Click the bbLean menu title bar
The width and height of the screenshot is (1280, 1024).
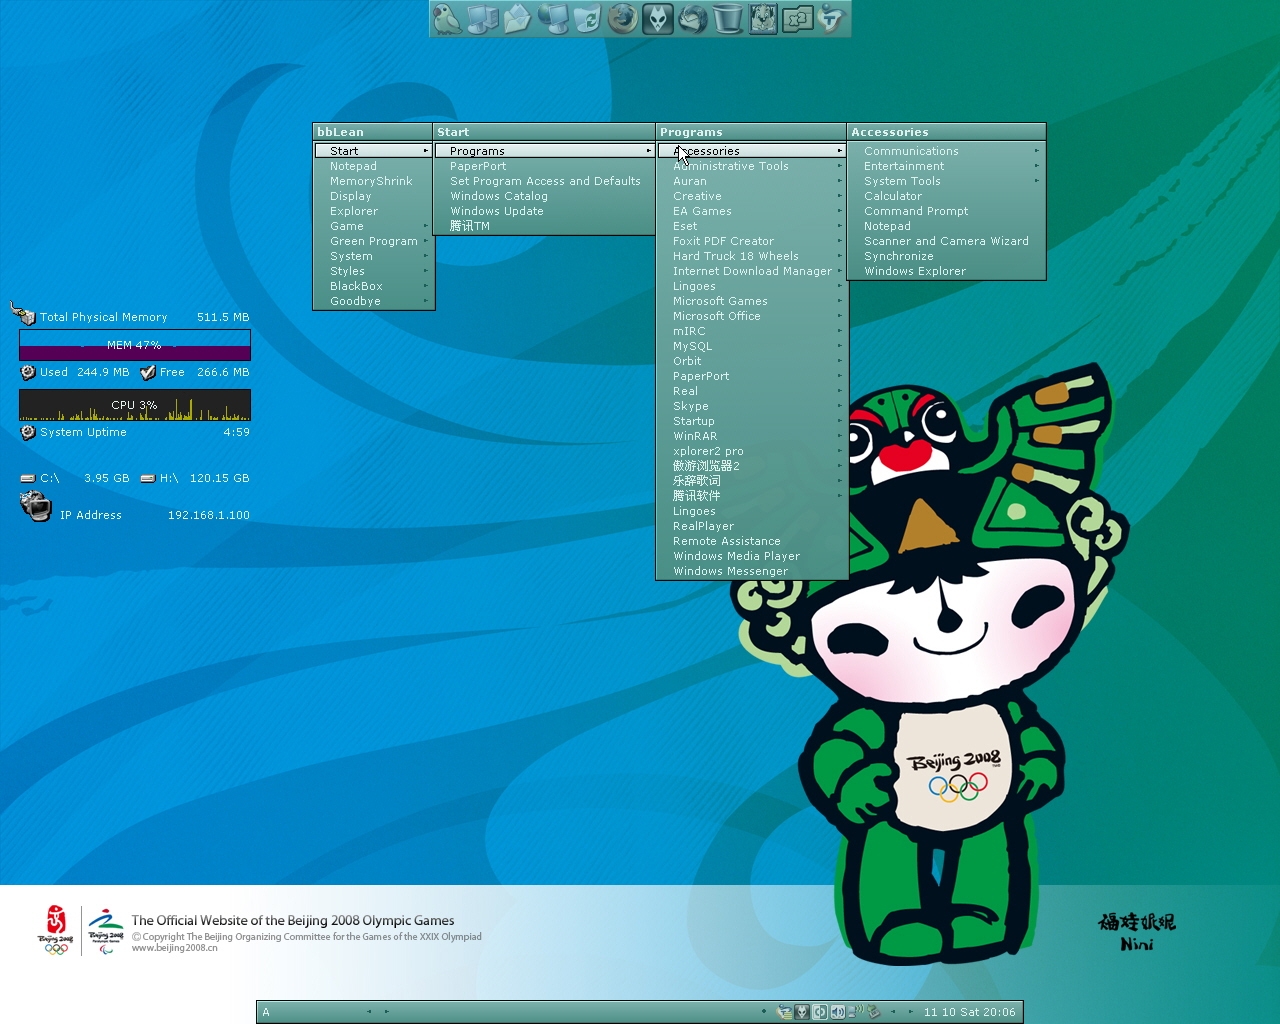(x=373, y=132)
